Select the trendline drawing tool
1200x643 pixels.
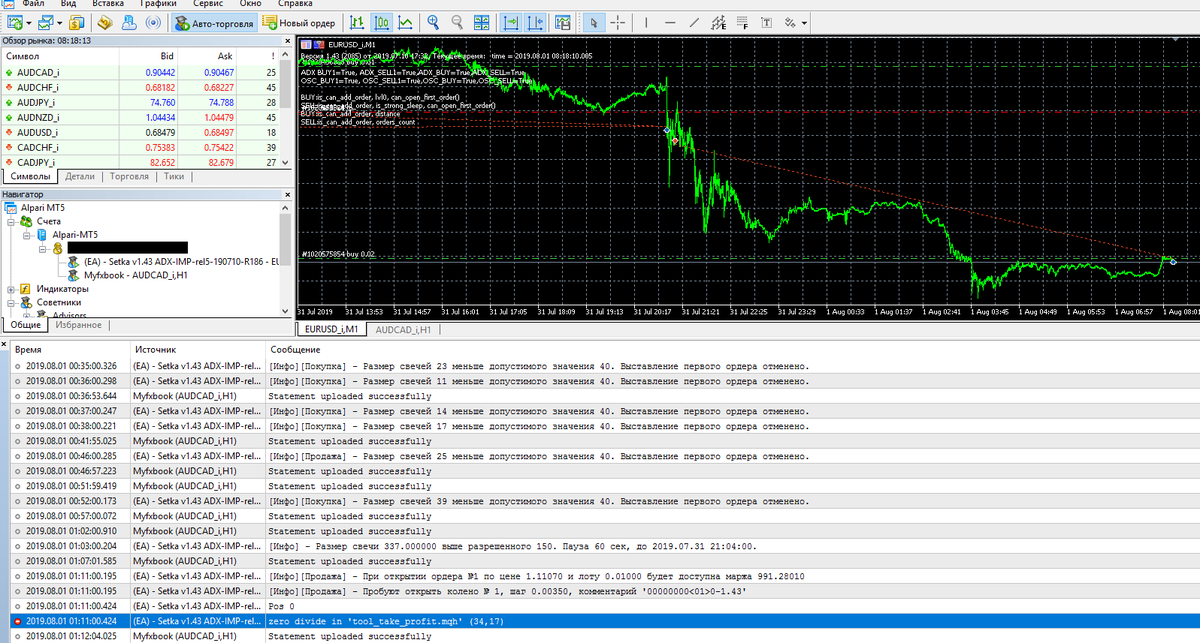(695, 22)
